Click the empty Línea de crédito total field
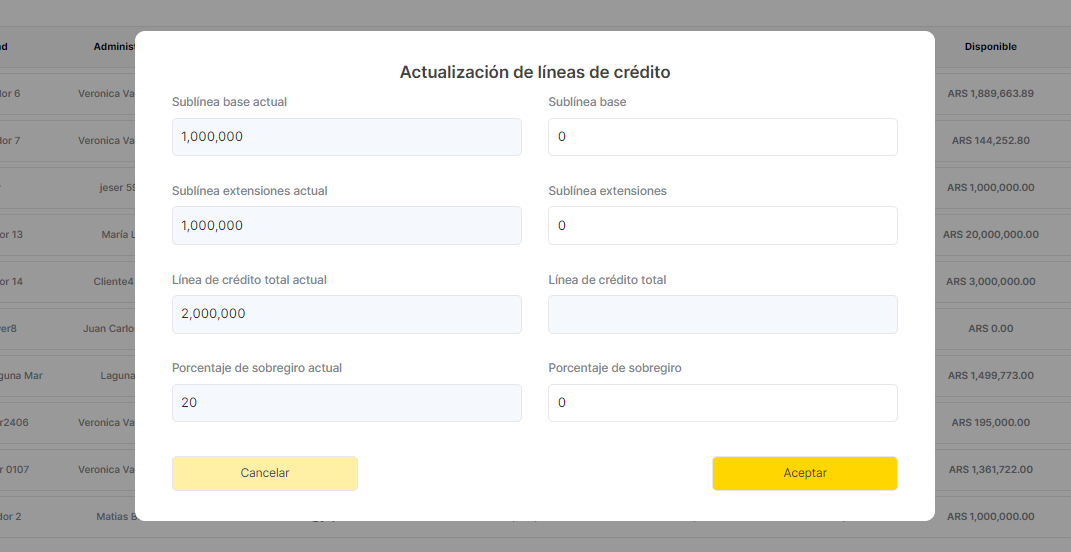Image resolution: width=1071 pixels, height=552 pixels. (x=722, y=314)
